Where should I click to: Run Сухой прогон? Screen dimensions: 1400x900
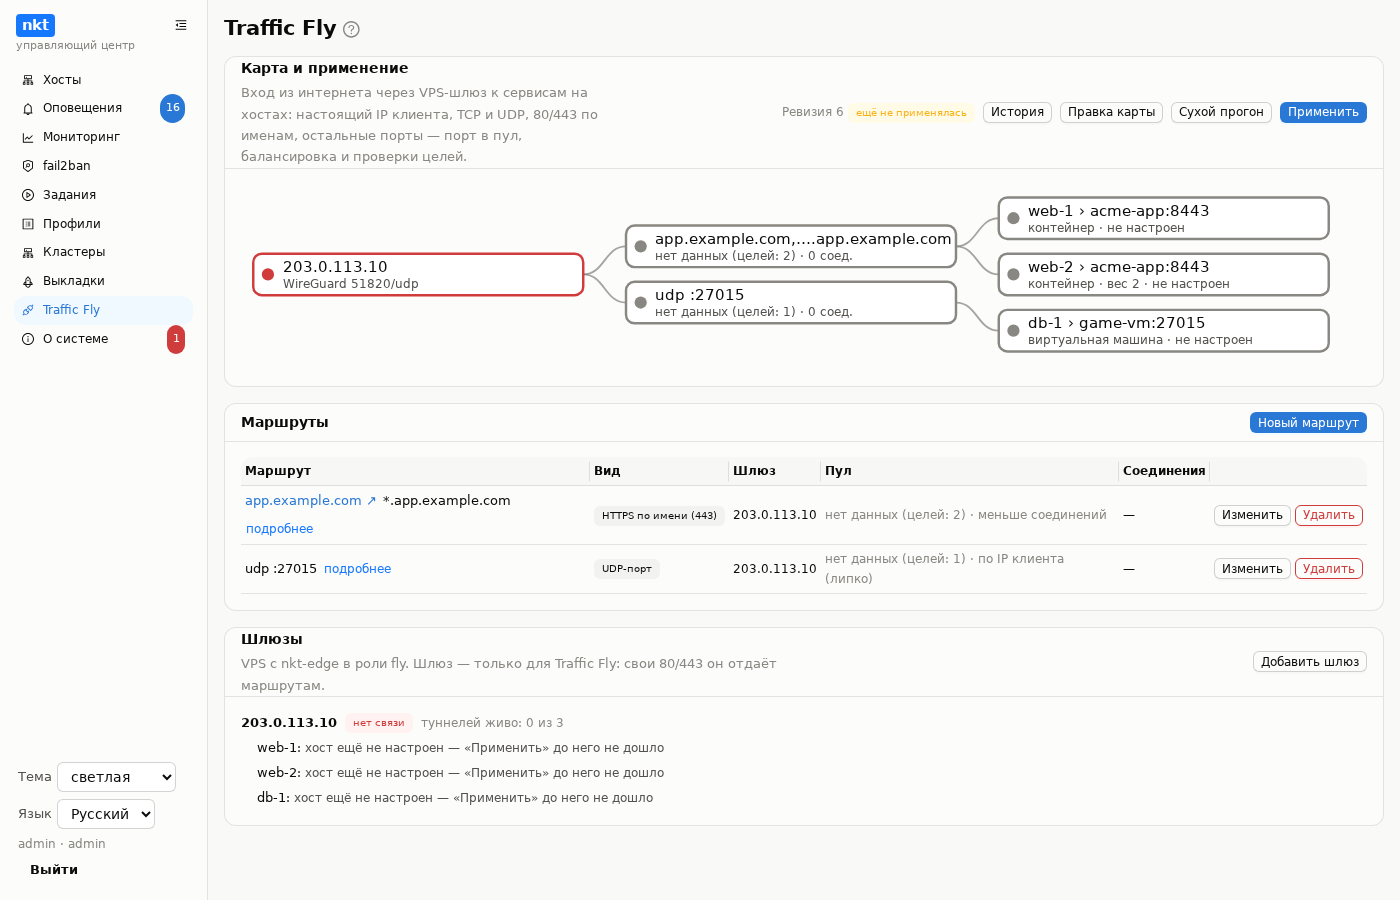click(1221, 112)
